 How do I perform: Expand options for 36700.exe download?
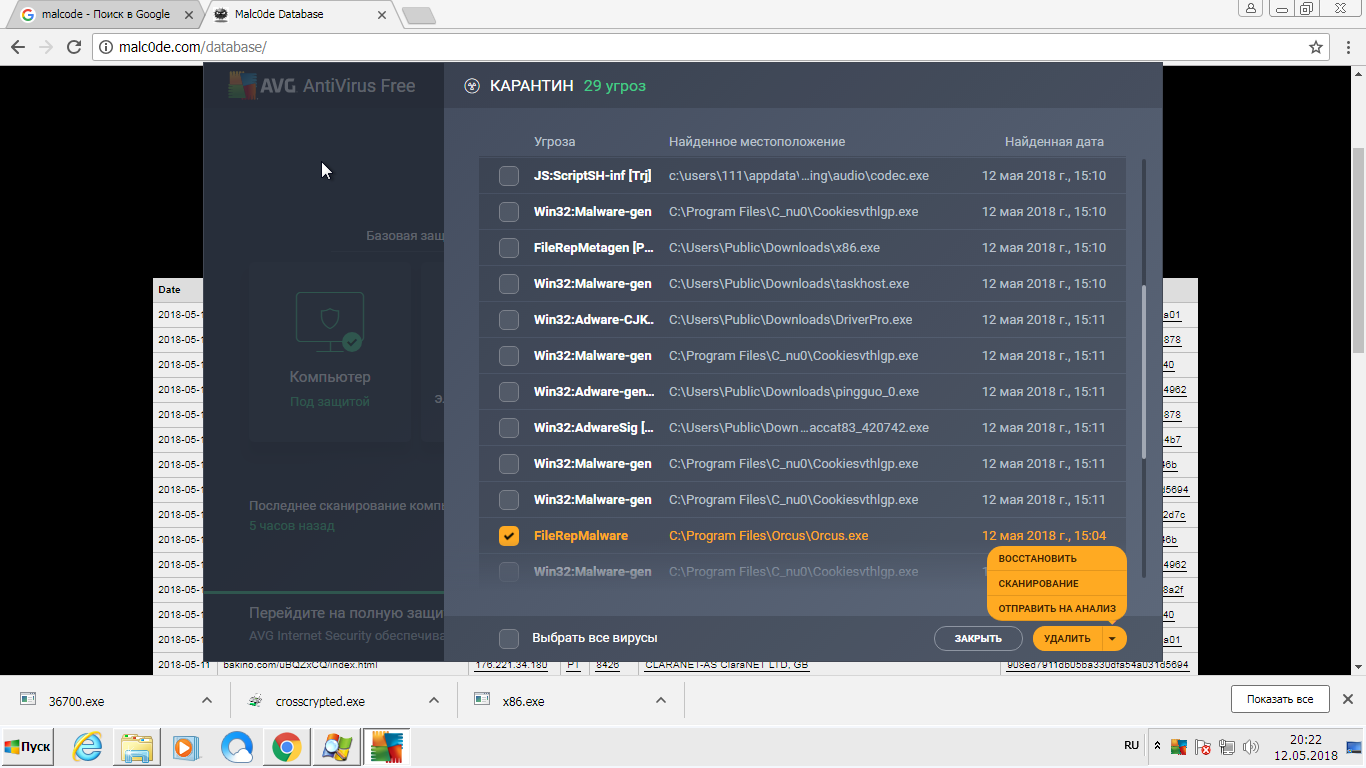coord(207,700)
